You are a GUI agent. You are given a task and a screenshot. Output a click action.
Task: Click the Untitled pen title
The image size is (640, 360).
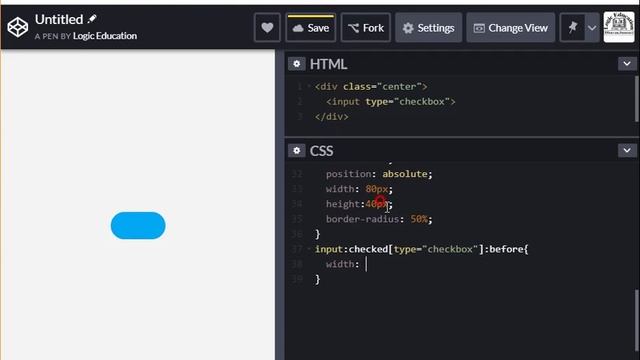(59, 19)
